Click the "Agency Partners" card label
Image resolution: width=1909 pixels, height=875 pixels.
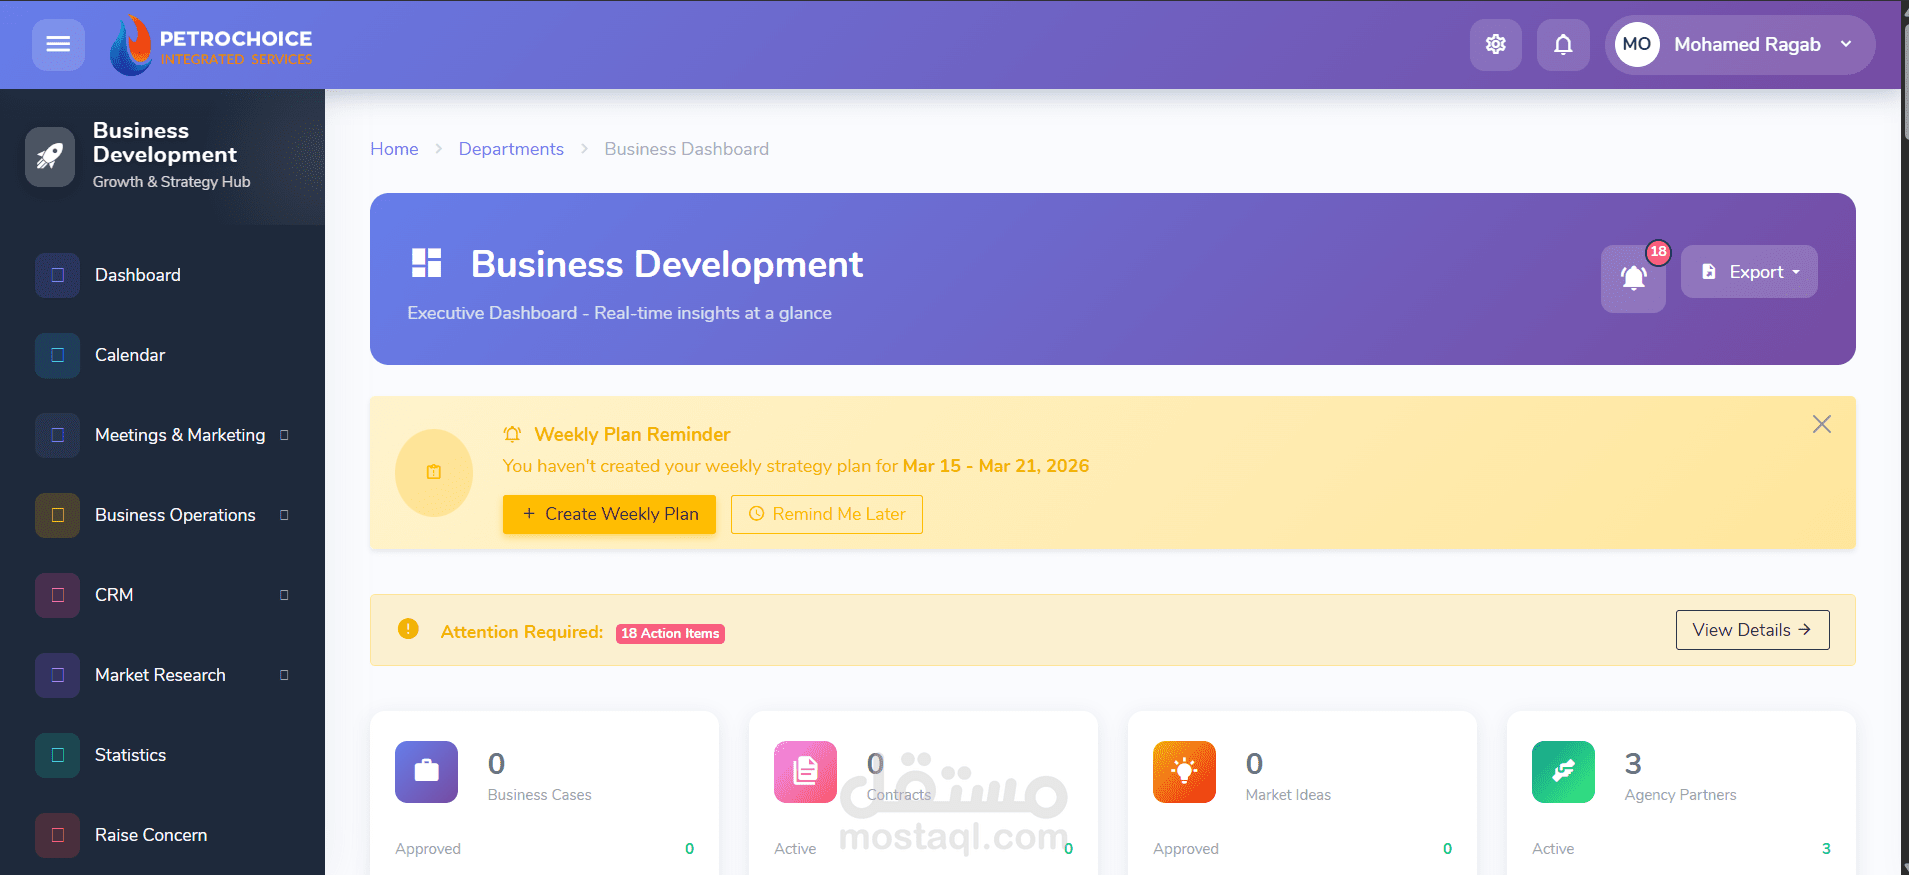click(x=1680, y=795)
